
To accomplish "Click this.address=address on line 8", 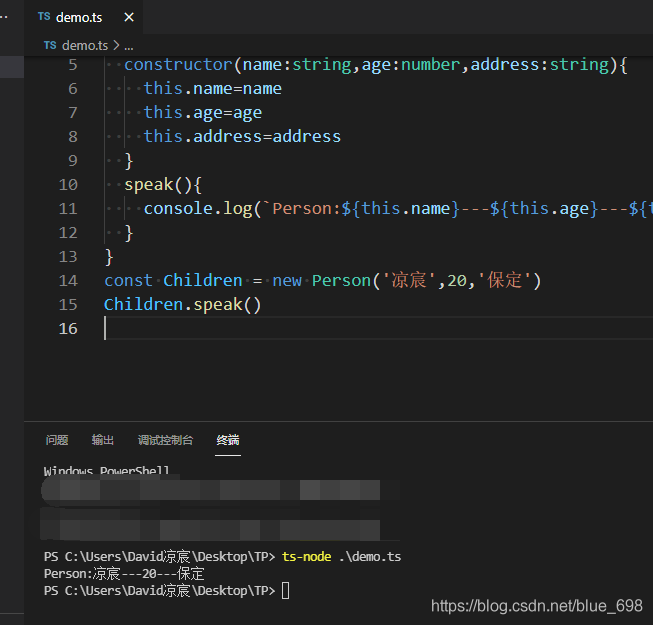I will (242, 137).
